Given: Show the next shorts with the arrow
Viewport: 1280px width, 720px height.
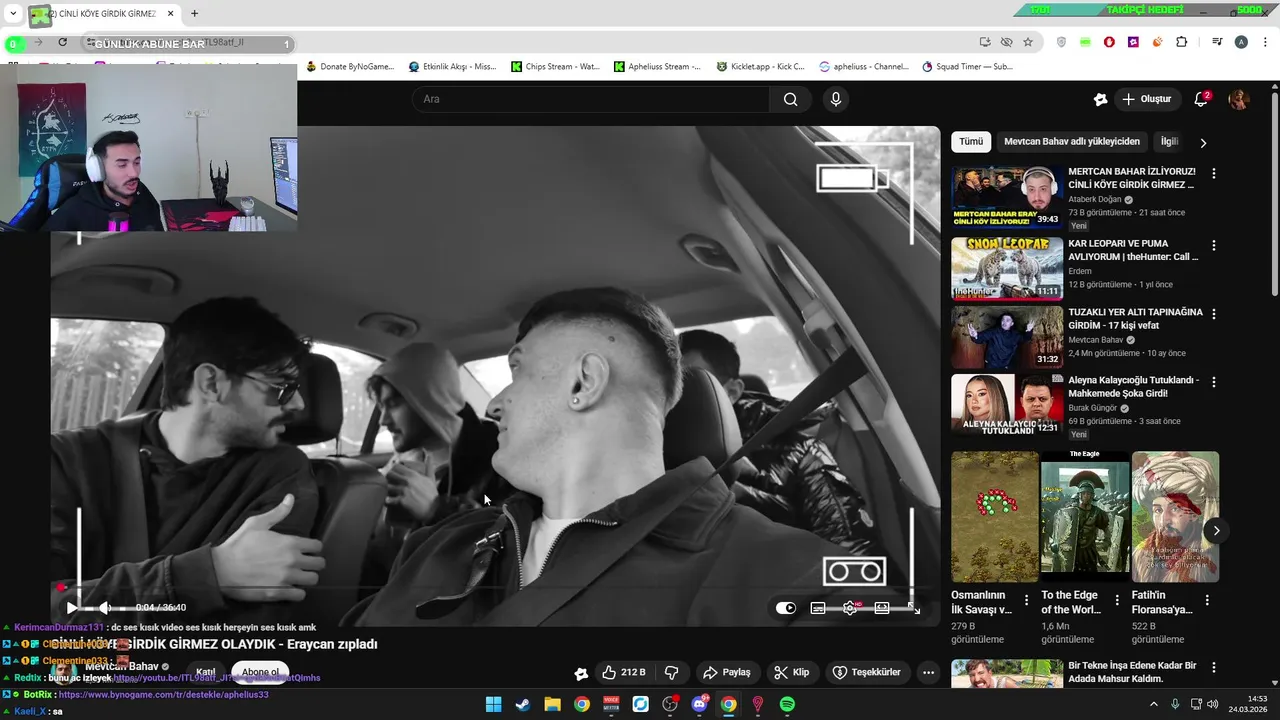Looking at the screenshot, I should (1216, 531).
